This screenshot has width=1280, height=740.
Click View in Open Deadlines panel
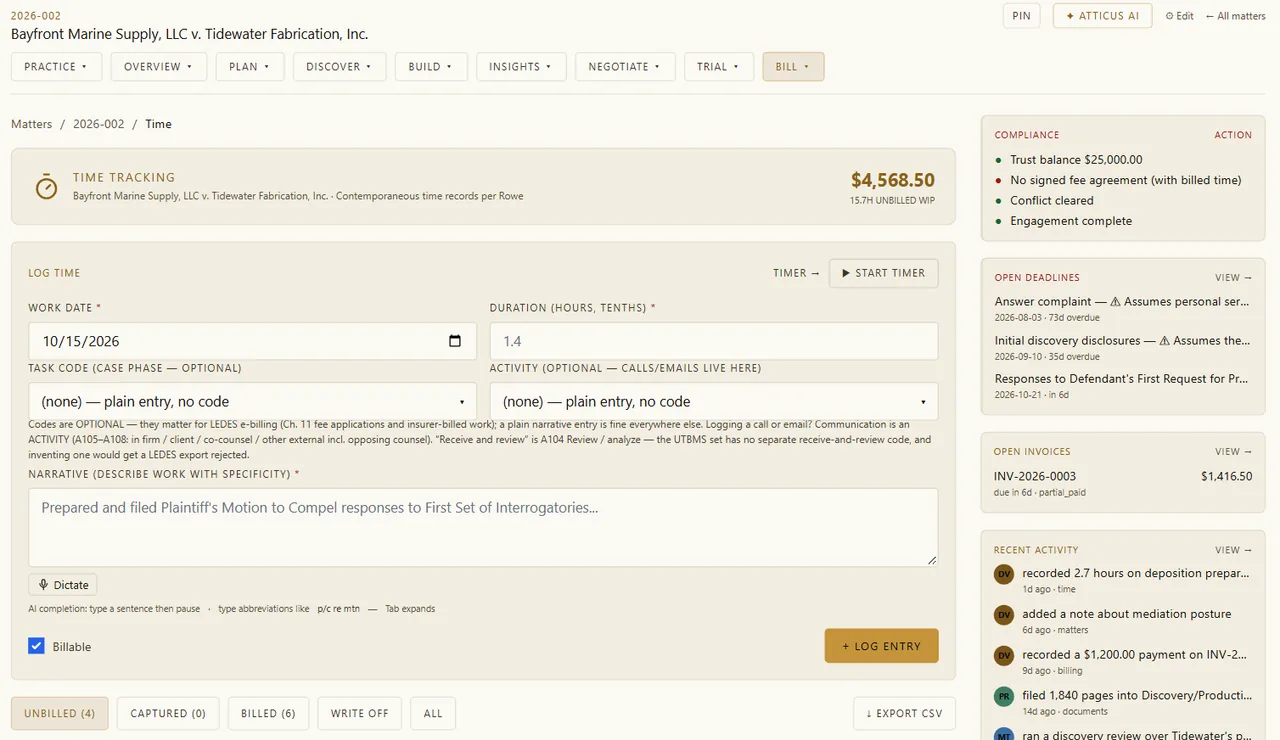[x=1233, y=278]
